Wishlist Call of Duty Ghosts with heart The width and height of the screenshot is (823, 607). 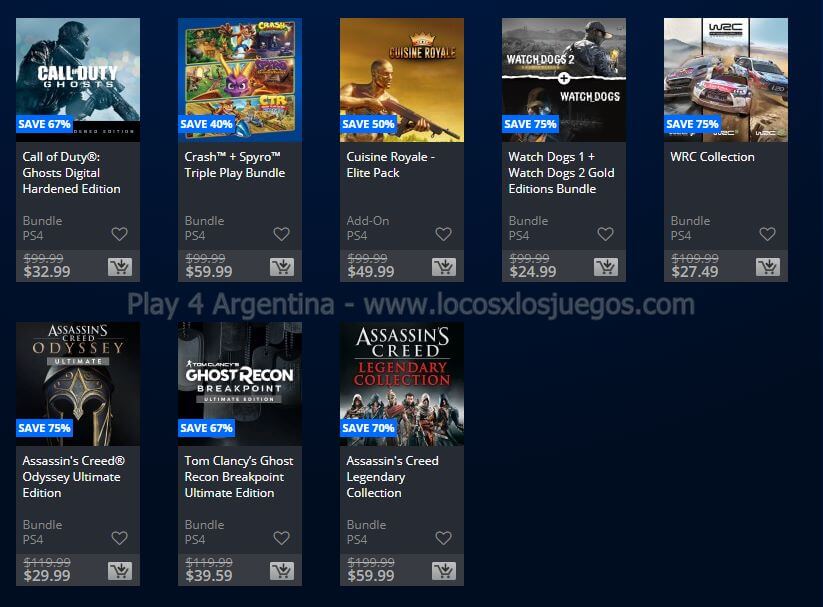pos(120,234)
